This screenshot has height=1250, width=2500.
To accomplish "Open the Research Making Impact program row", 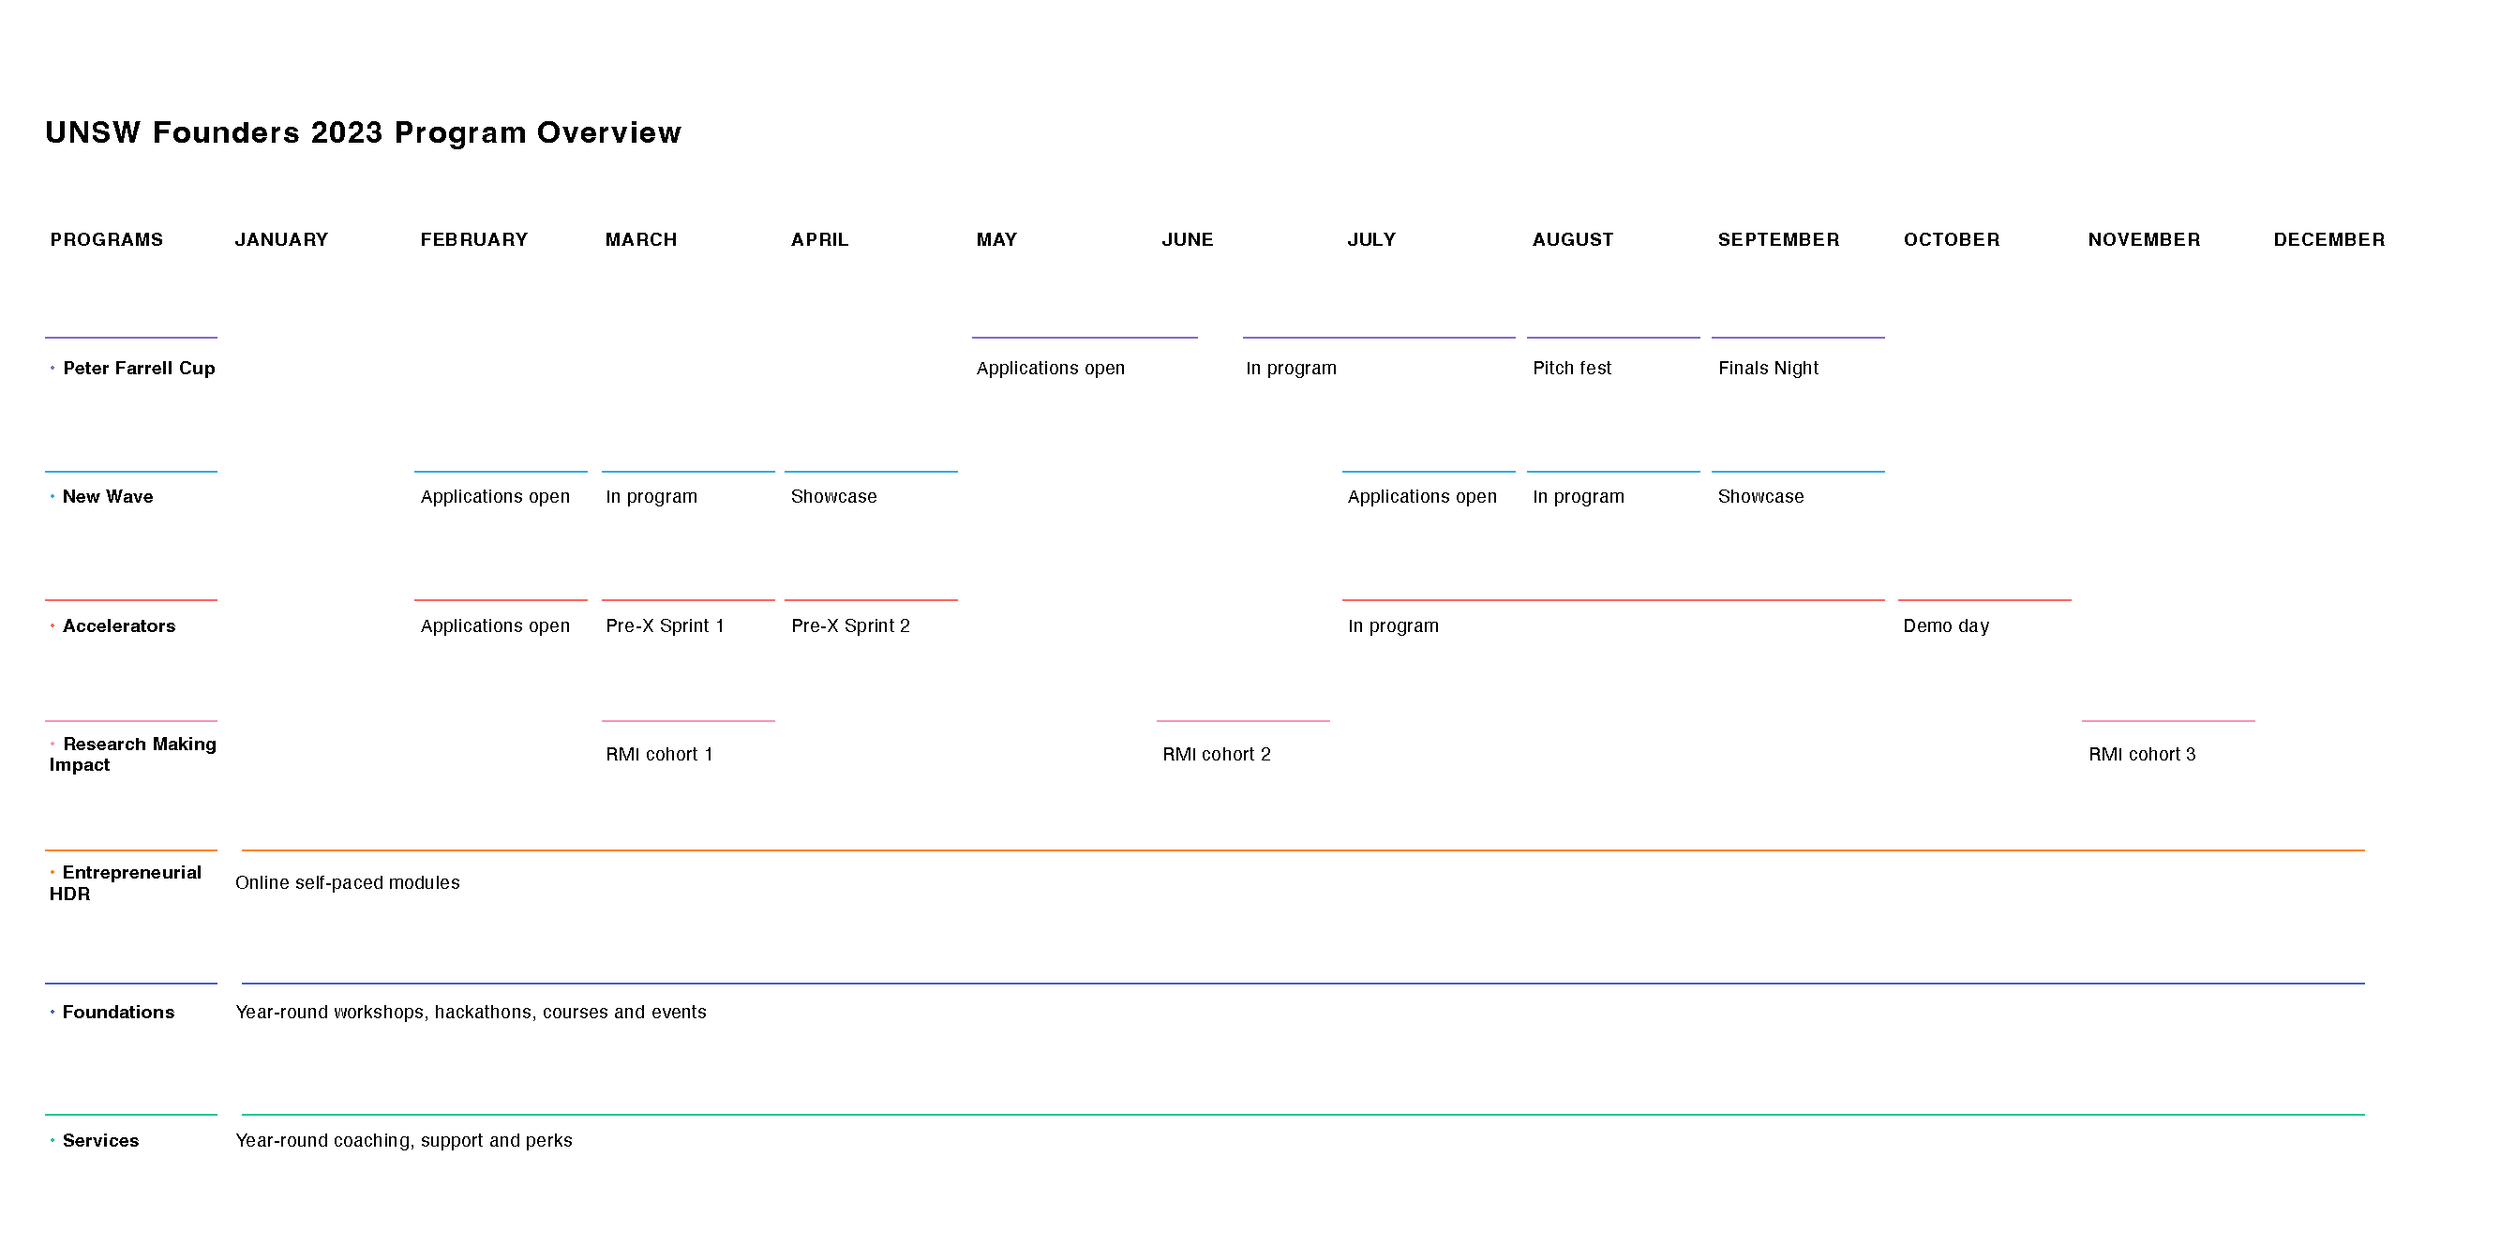I will point(133,754).
